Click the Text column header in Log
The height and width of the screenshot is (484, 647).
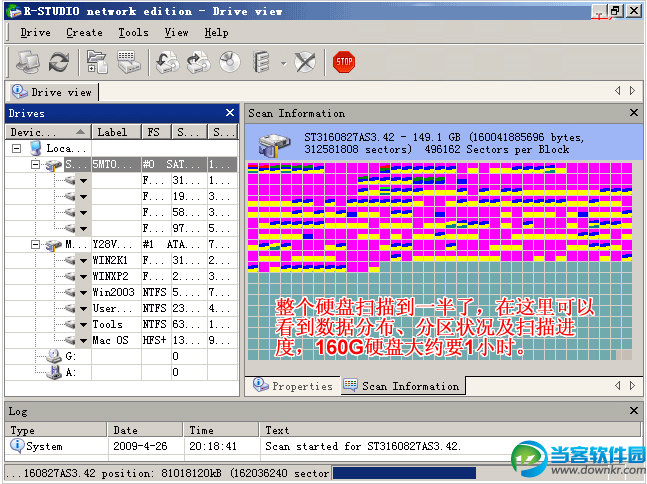pyautogui.click(x=450, y=430)
